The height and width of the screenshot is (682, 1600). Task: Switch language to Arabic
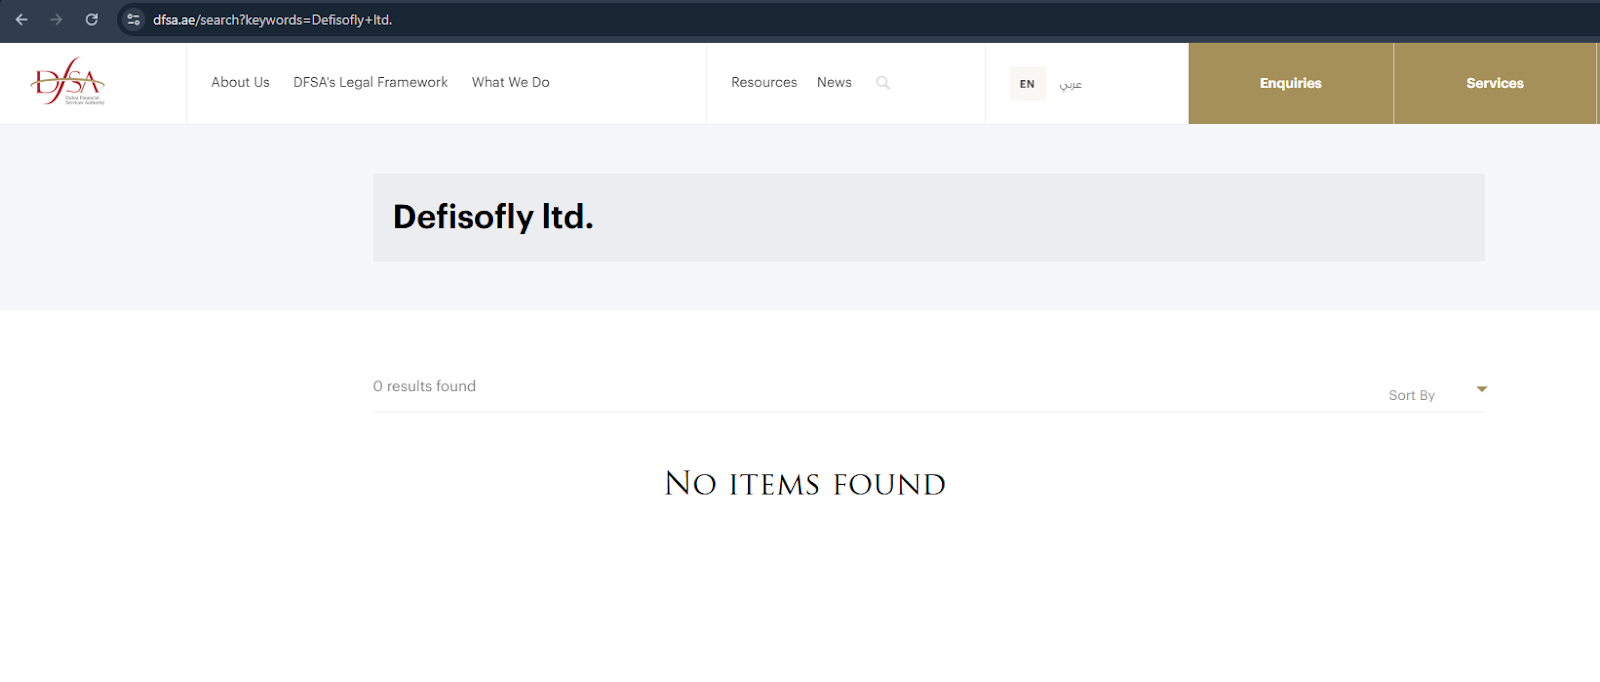tap(1071, 84)
